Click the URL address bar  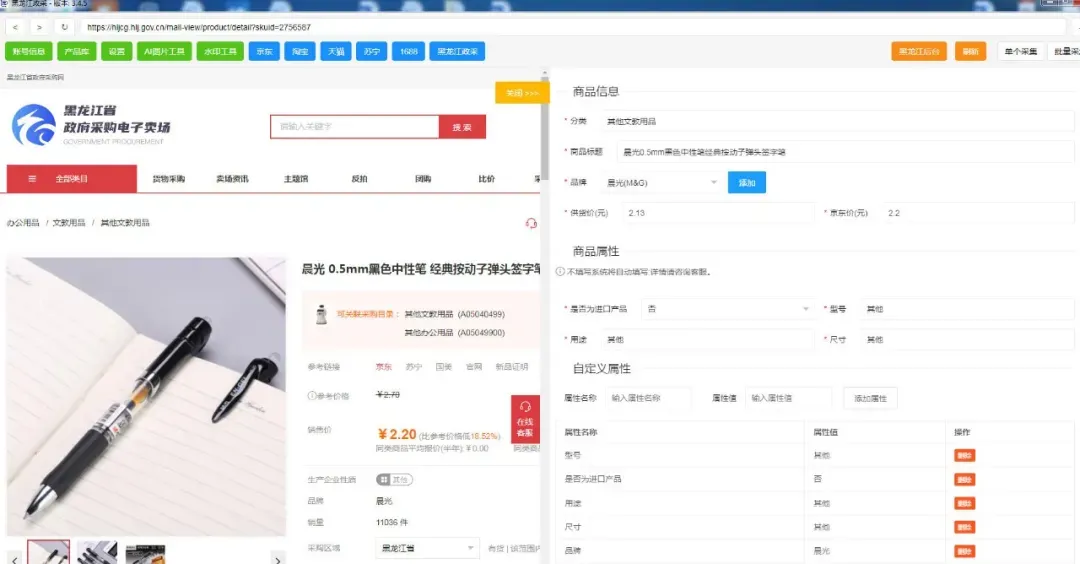click(572, 28)
